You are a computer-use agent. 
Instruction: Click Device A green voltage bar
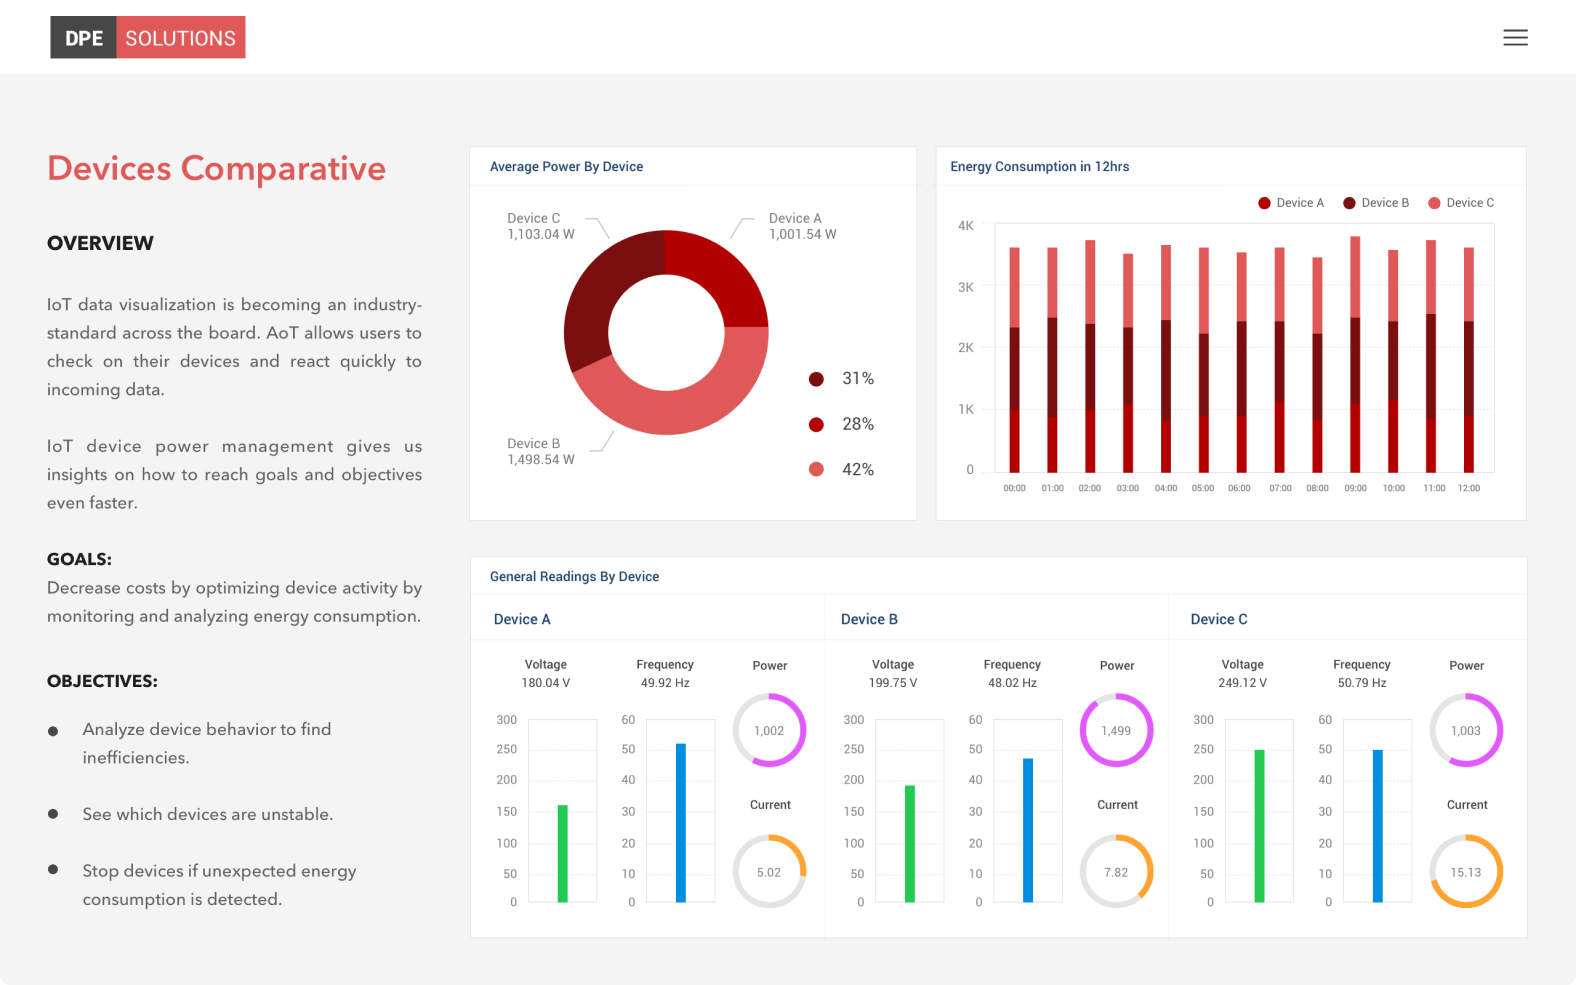point(562,853)
